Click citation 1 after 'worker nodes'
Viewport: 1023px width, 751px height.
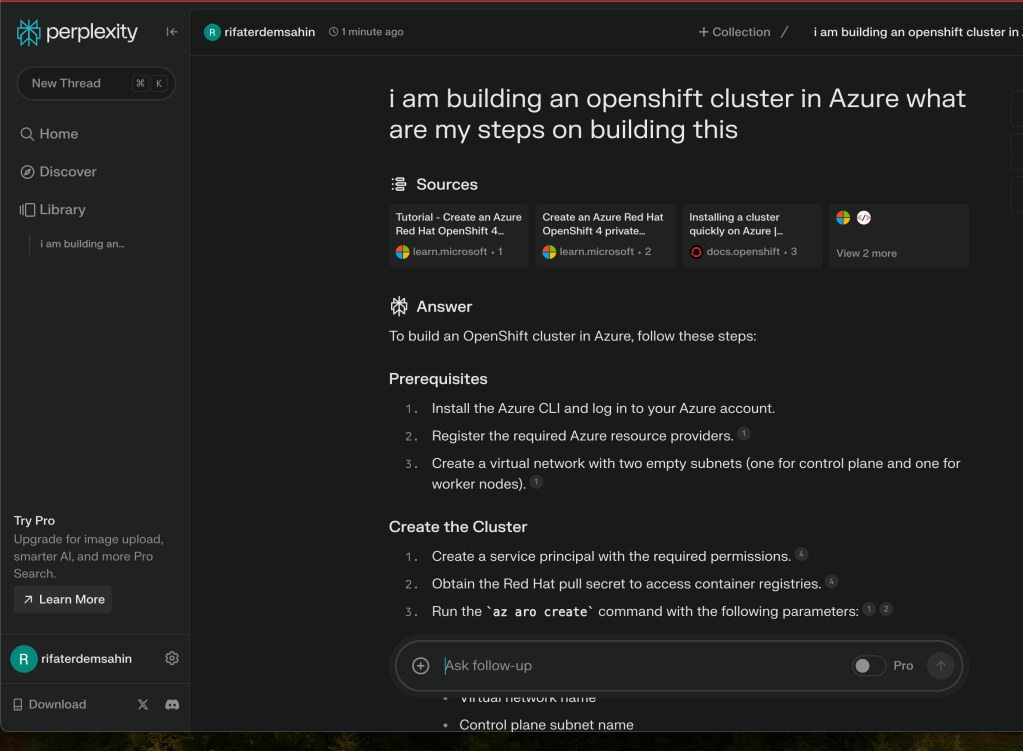click(536, 482)
